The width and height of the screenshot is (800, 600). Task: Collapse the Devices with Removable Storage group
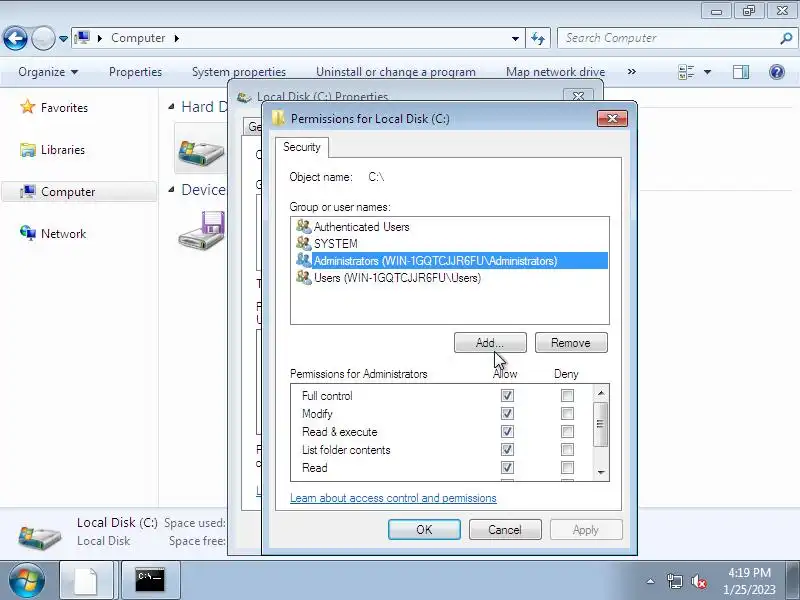pos(171,190)
